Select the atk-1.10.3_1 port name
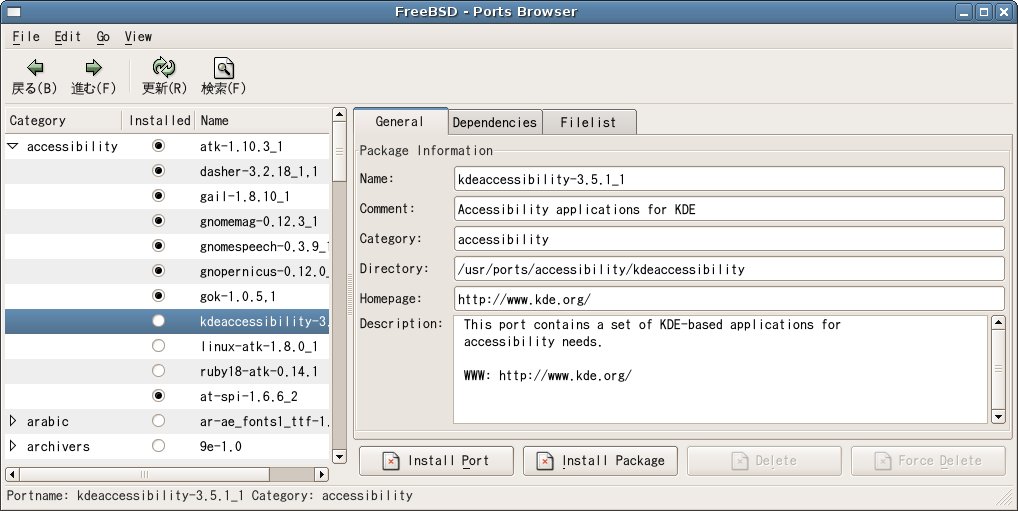This screenshot has width=1018, height=511. pyautogui.click(x=241, y=147)
